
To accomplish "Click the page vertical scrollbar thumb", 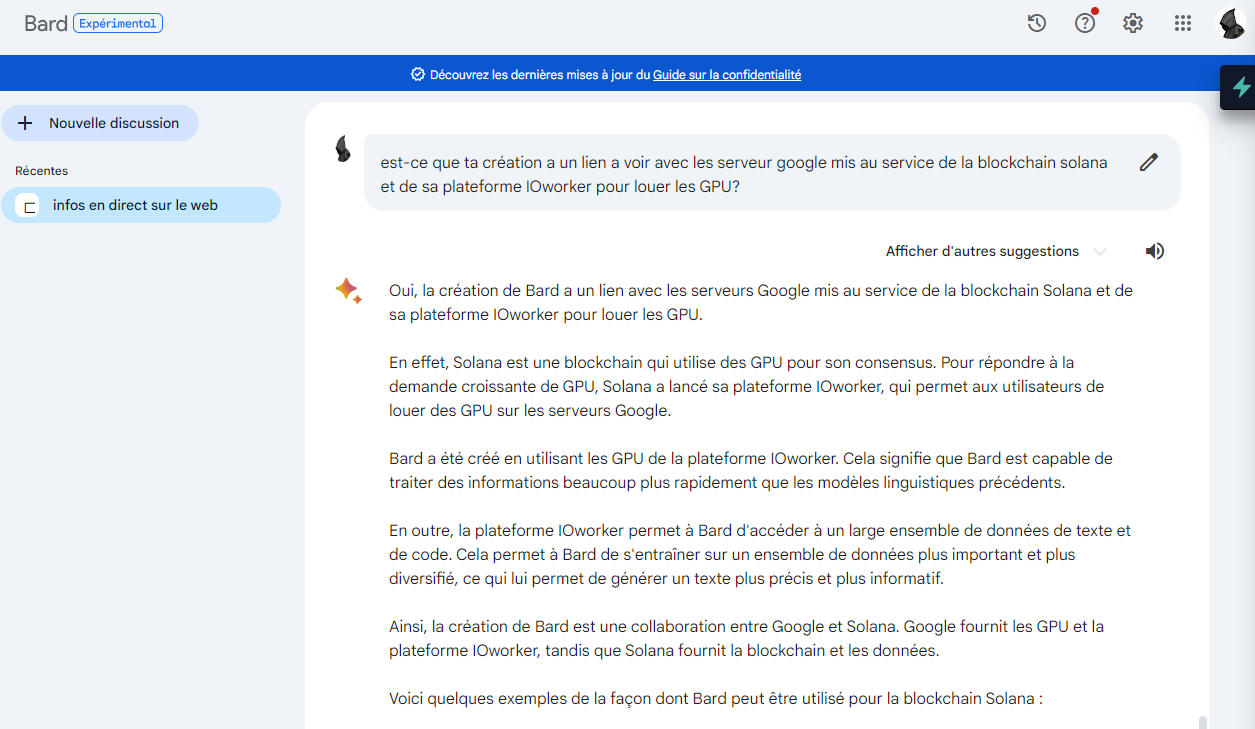I will (1202, 722).
